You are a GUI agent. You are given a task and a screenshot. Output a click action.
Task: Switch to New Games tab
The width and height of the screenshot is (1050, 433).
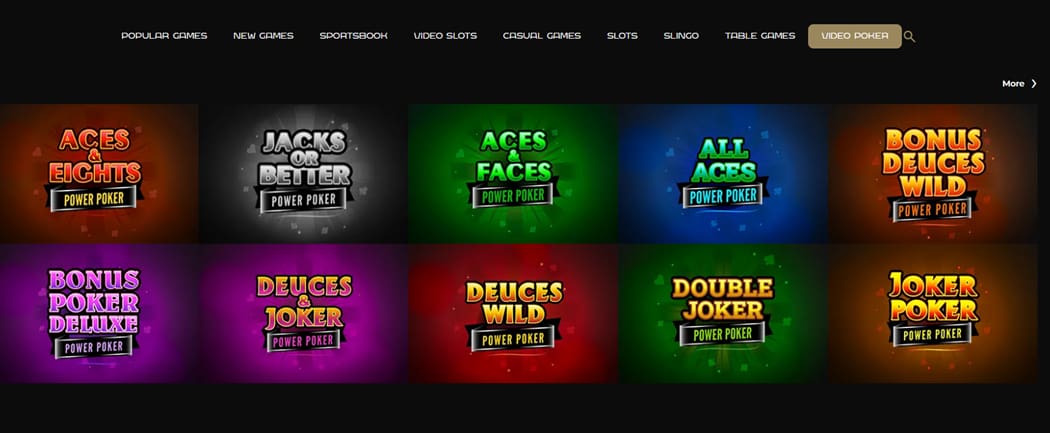click(x=263, y=36)
